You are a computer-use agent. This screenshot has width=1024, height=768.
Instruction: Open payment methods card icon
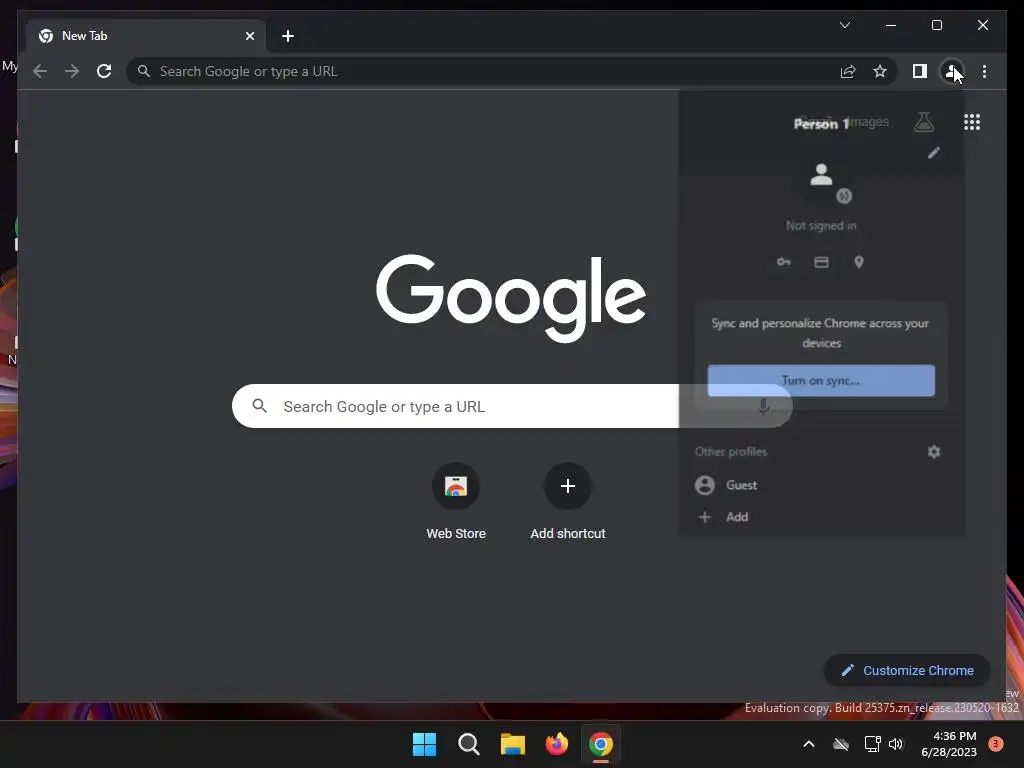821,262
